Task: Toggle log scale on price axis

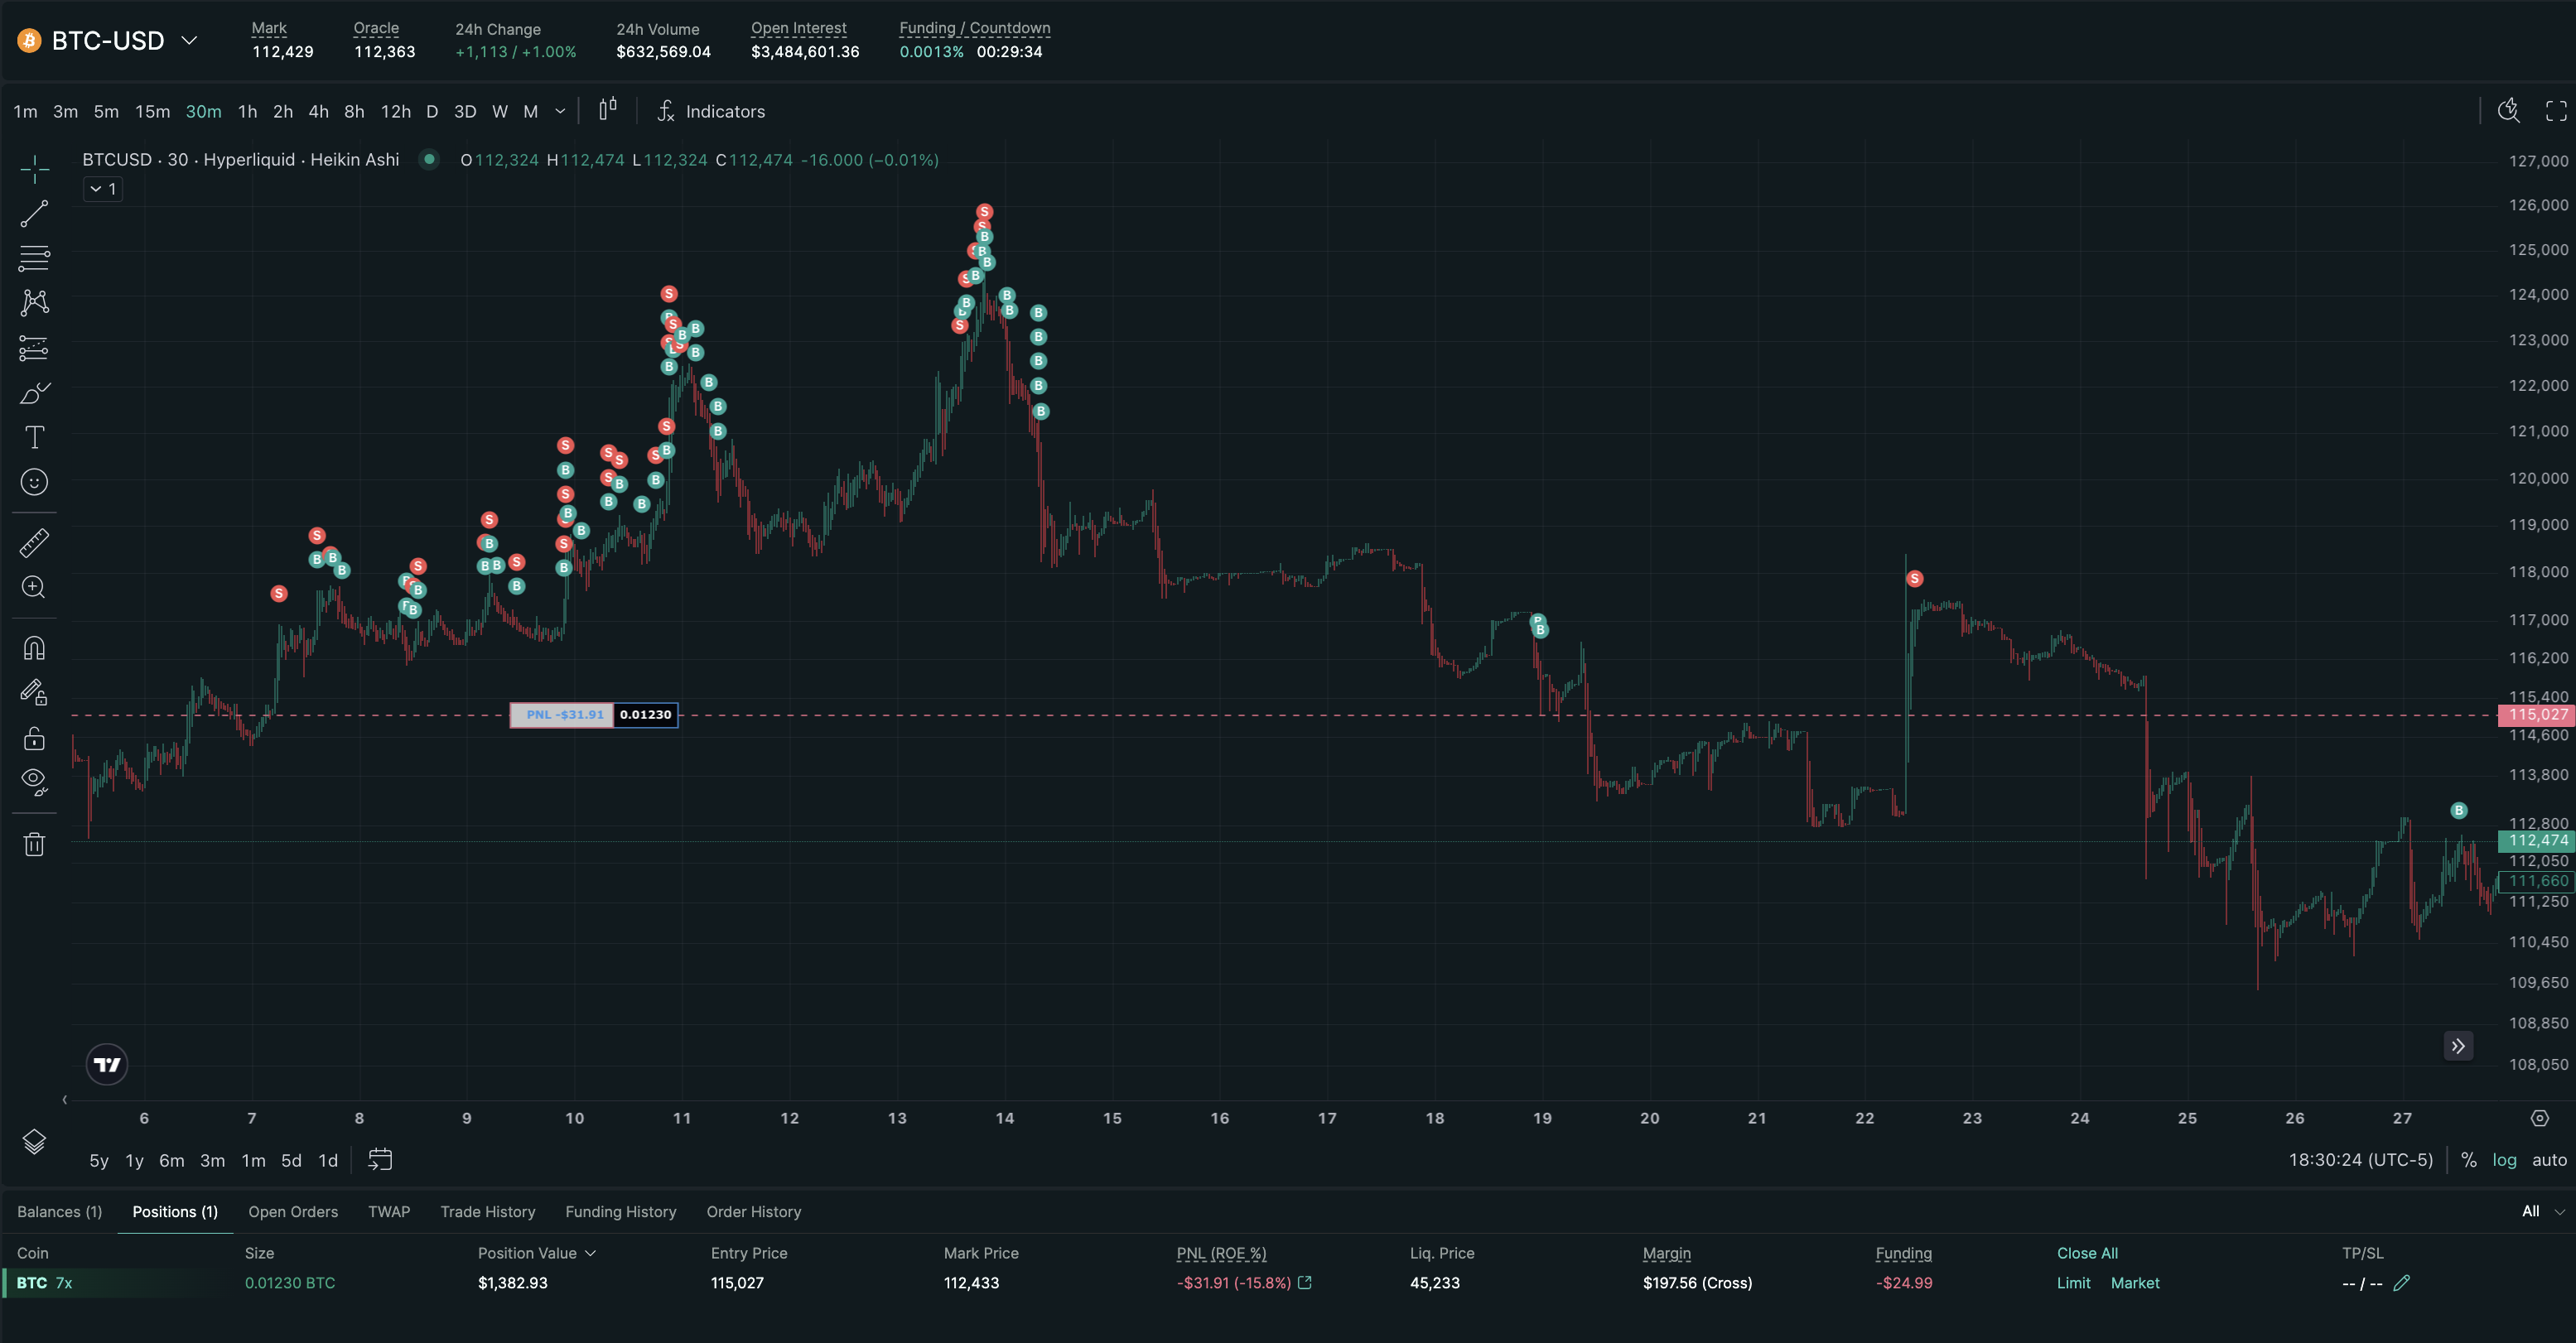Action: tap(2504, 1160)
